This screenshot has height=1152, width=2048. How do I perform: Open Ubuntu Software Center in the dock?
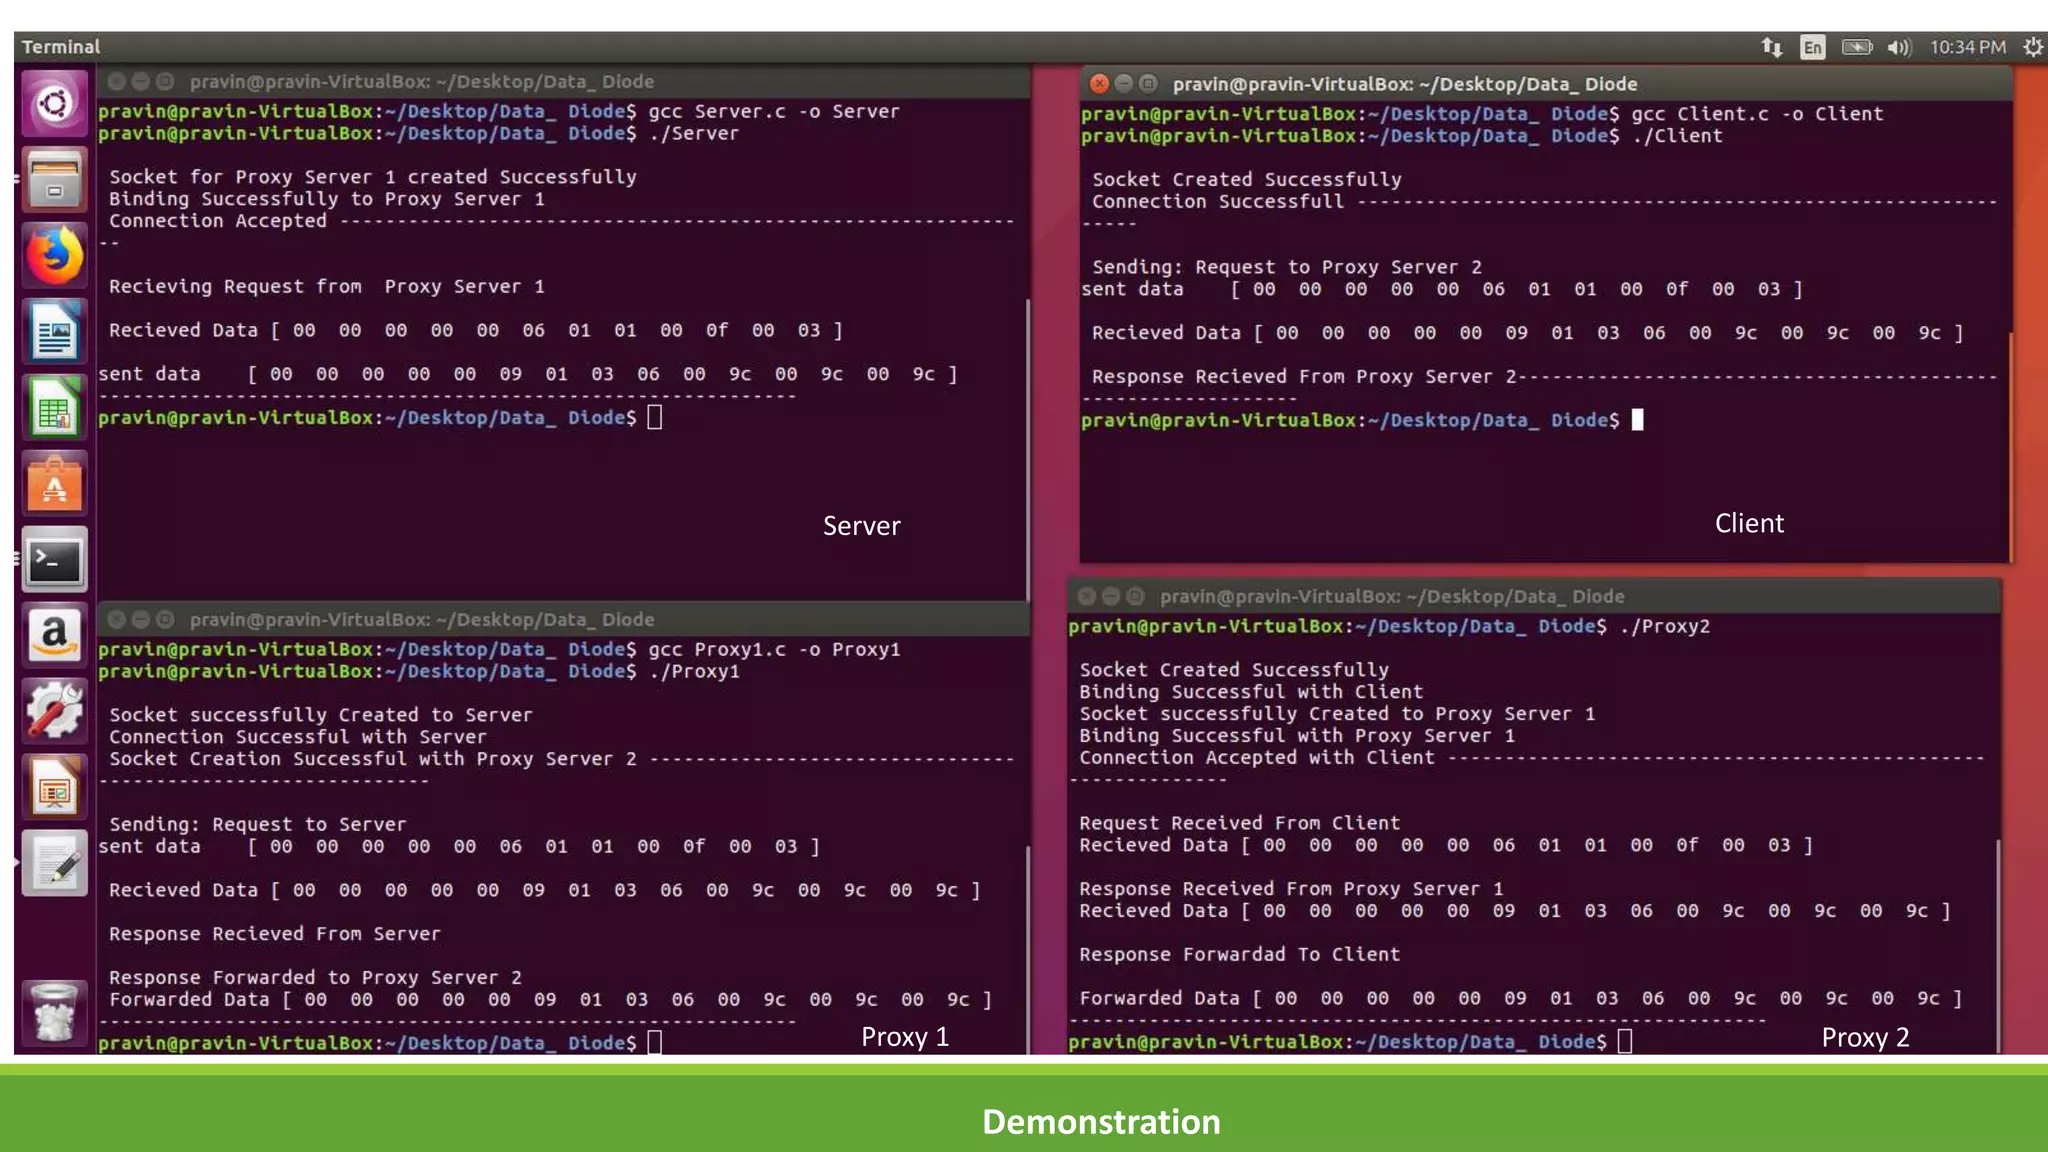coord(54,484)
